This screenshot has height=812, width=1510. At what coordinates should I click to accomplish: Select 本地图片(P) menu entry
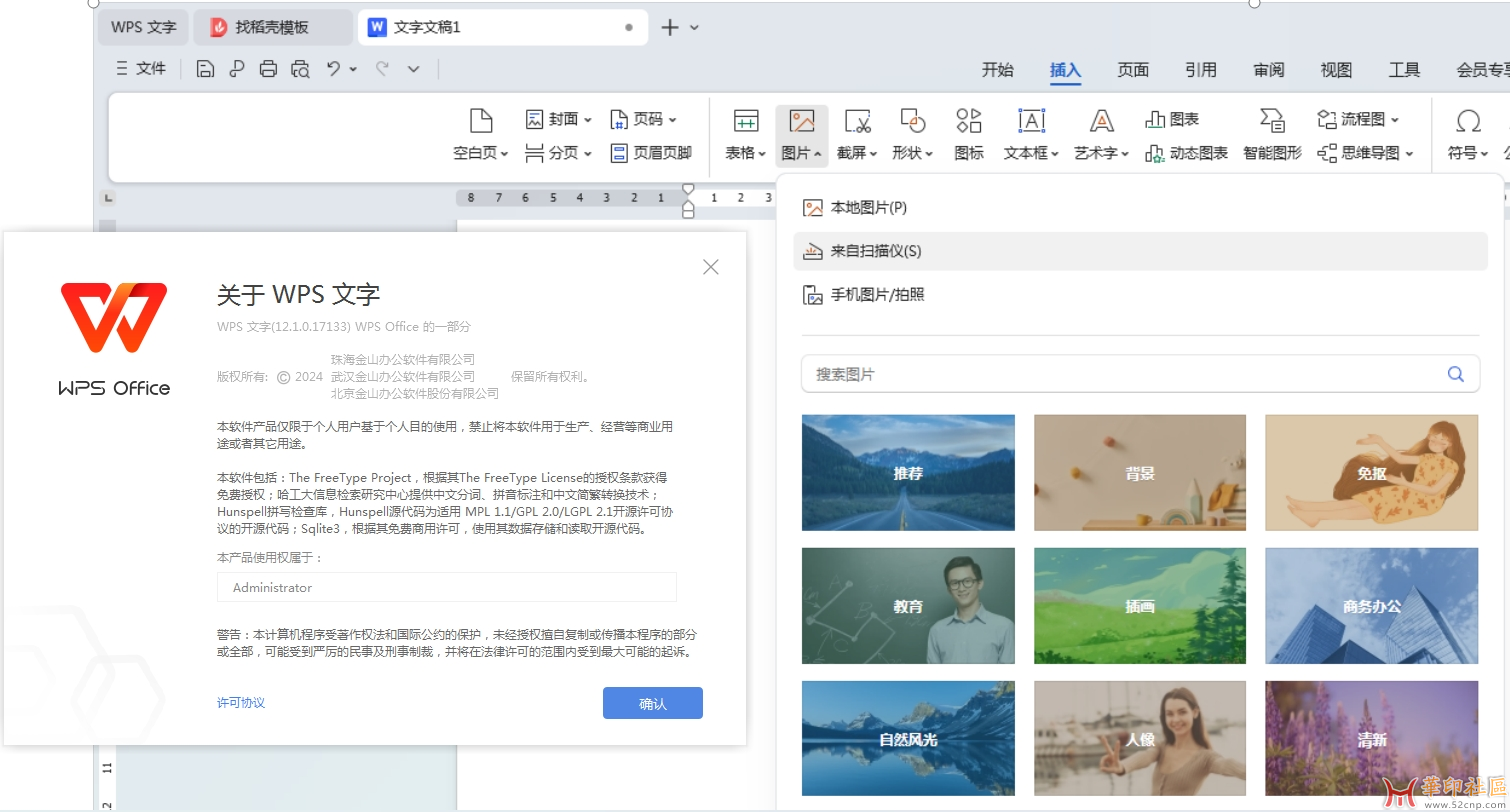(x=1140, y=207)
